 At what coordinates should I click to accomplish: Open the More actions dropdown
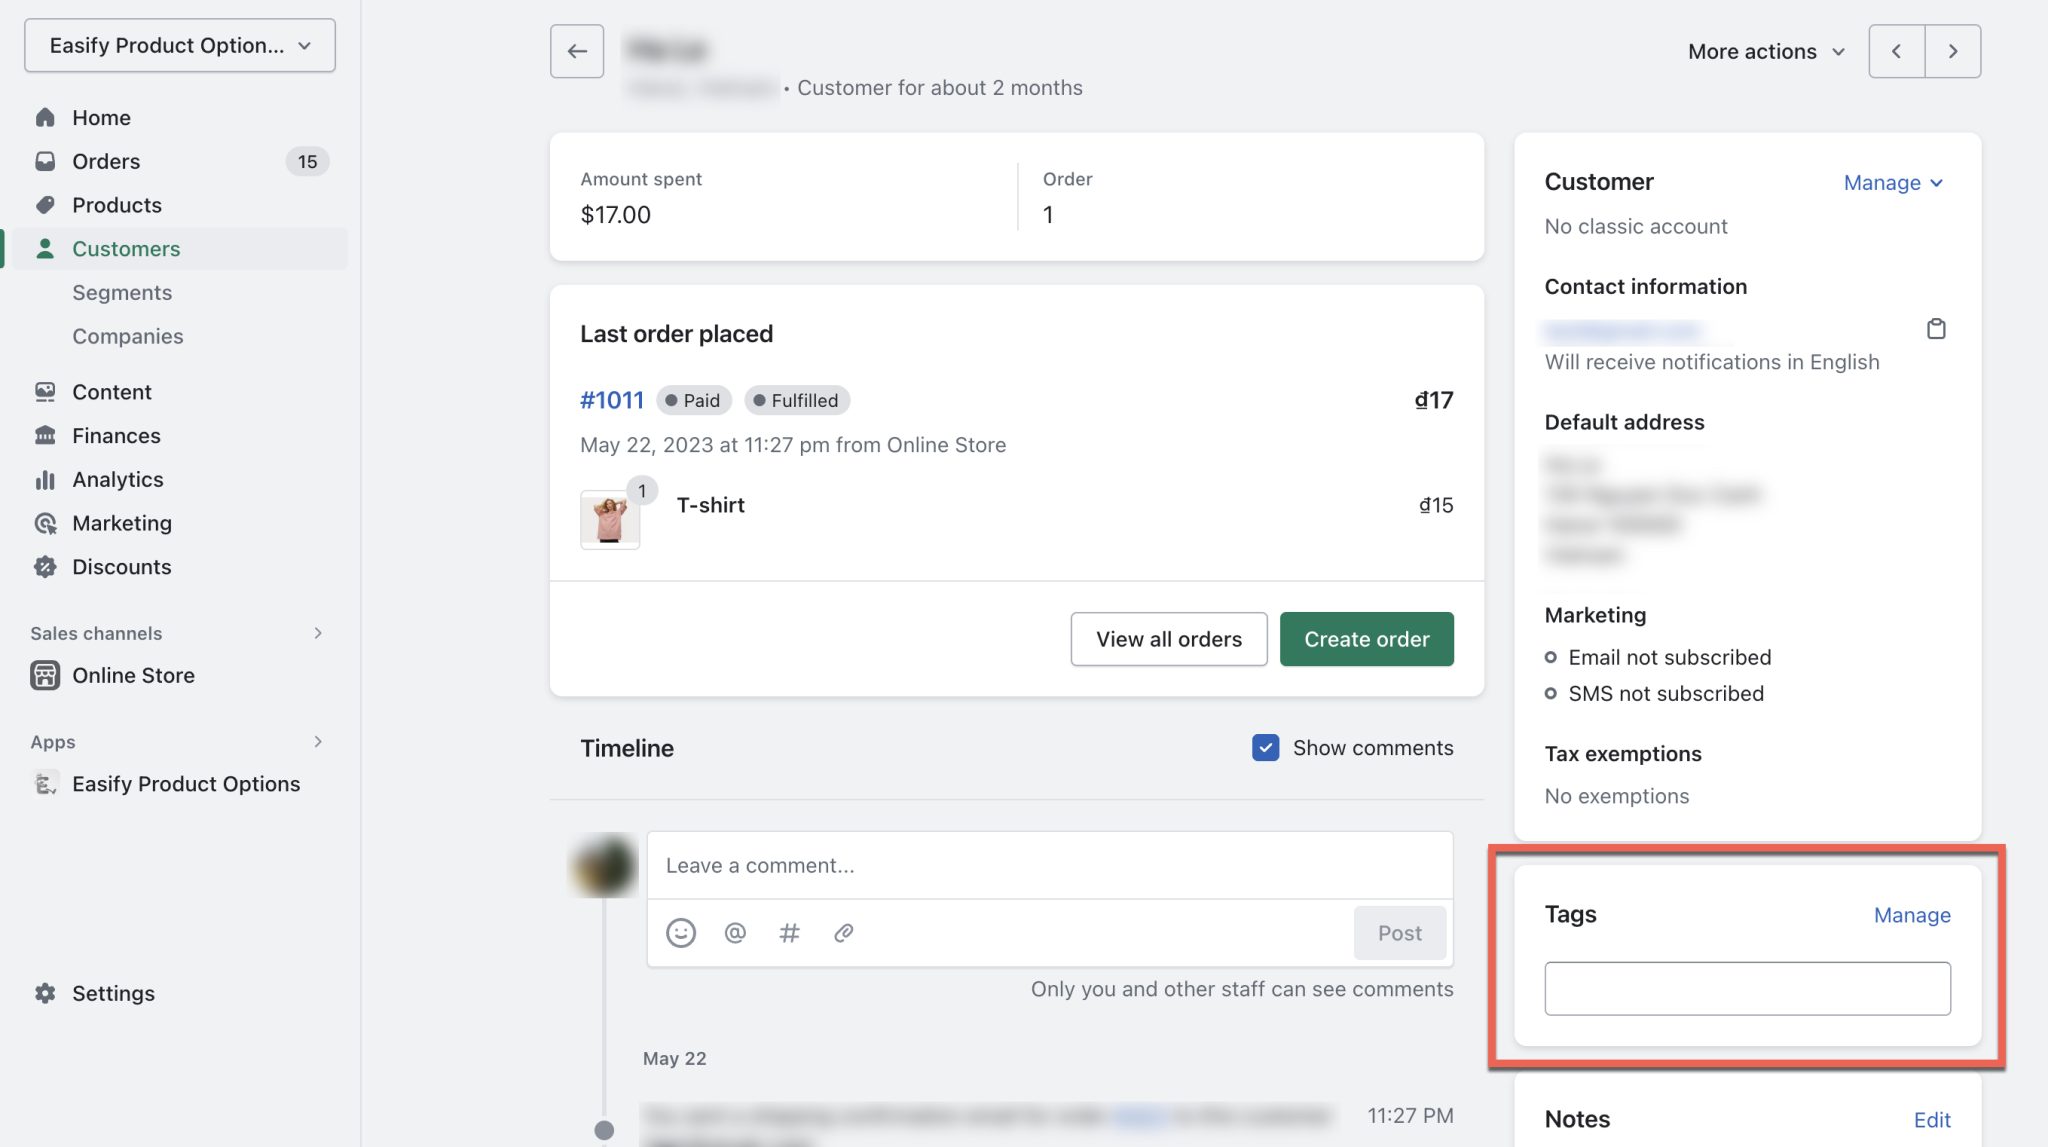click(1765, 50)
